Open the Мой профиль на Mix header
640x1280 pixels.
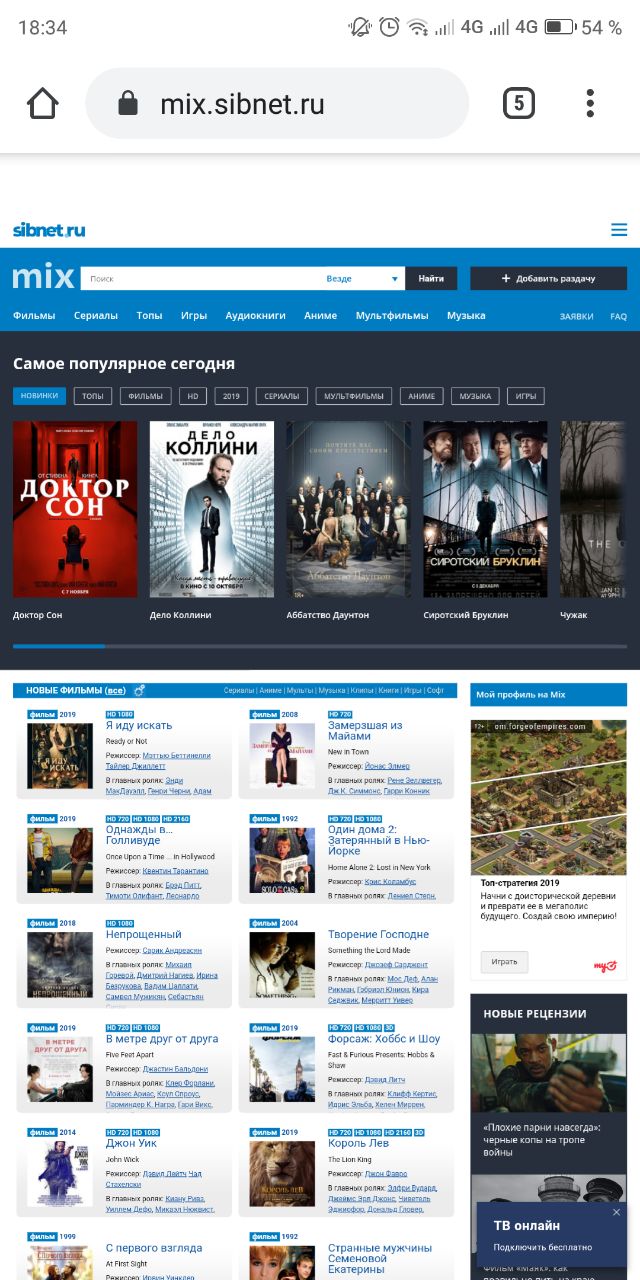click(548, 695)
